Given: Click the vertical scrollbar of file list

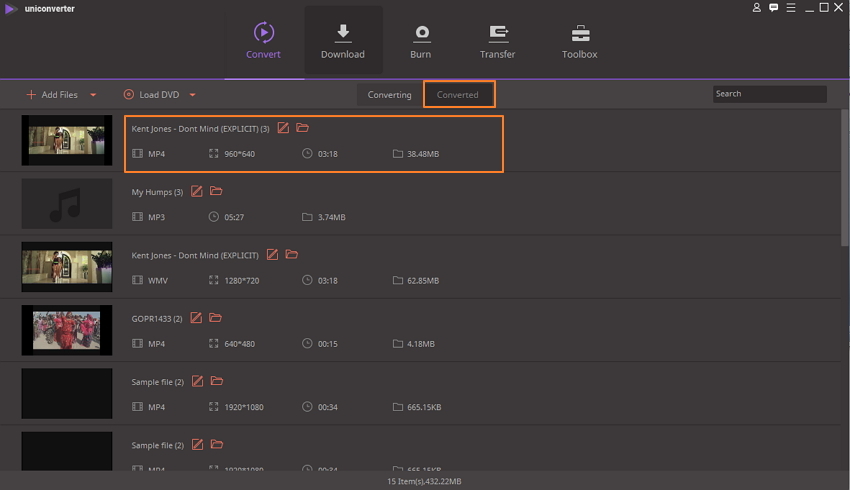Looking at the screenshot, I should point(845,177).
